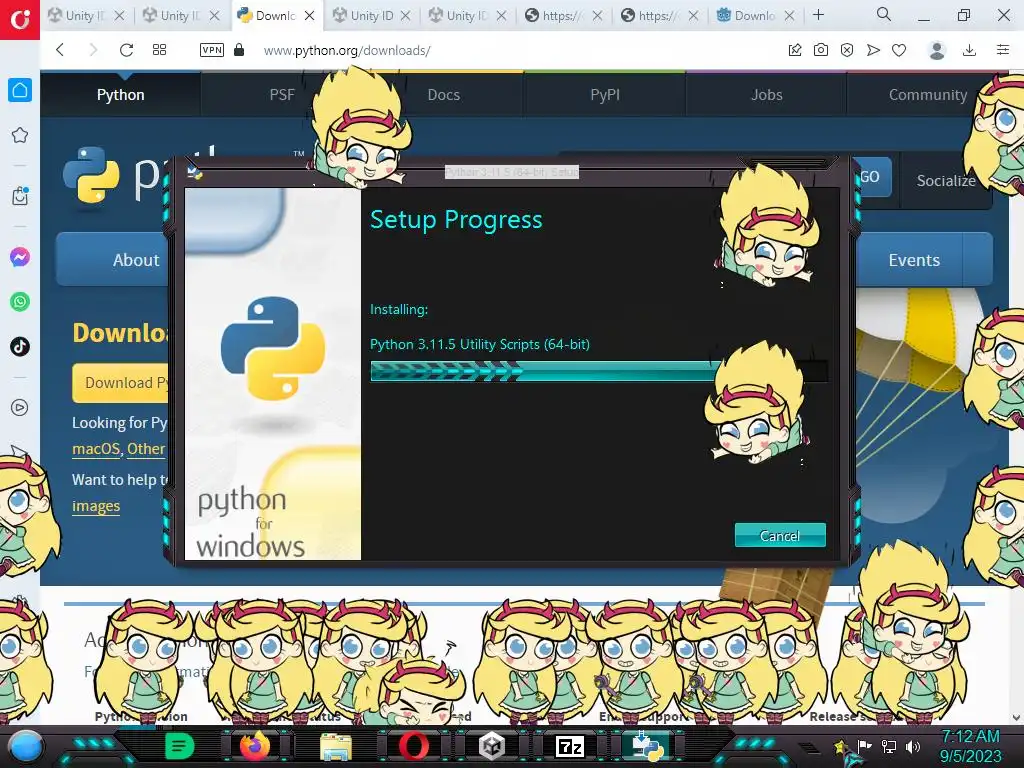Click the forward navigation arrow
This screenshot has width=1024, height=768.
pyautogui.click(x=93, y=50)
